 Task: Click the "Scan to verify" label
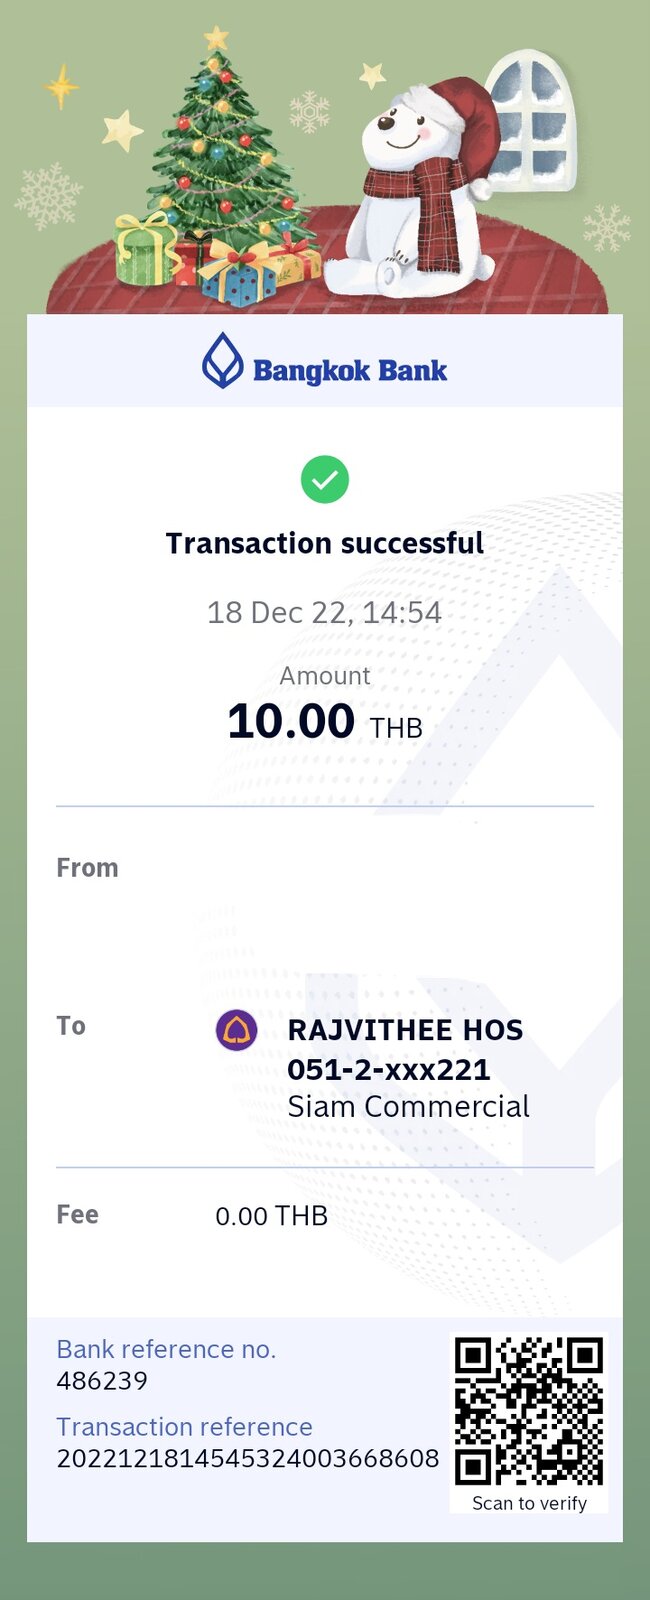pyautogui.click(x=529, y=1503)
